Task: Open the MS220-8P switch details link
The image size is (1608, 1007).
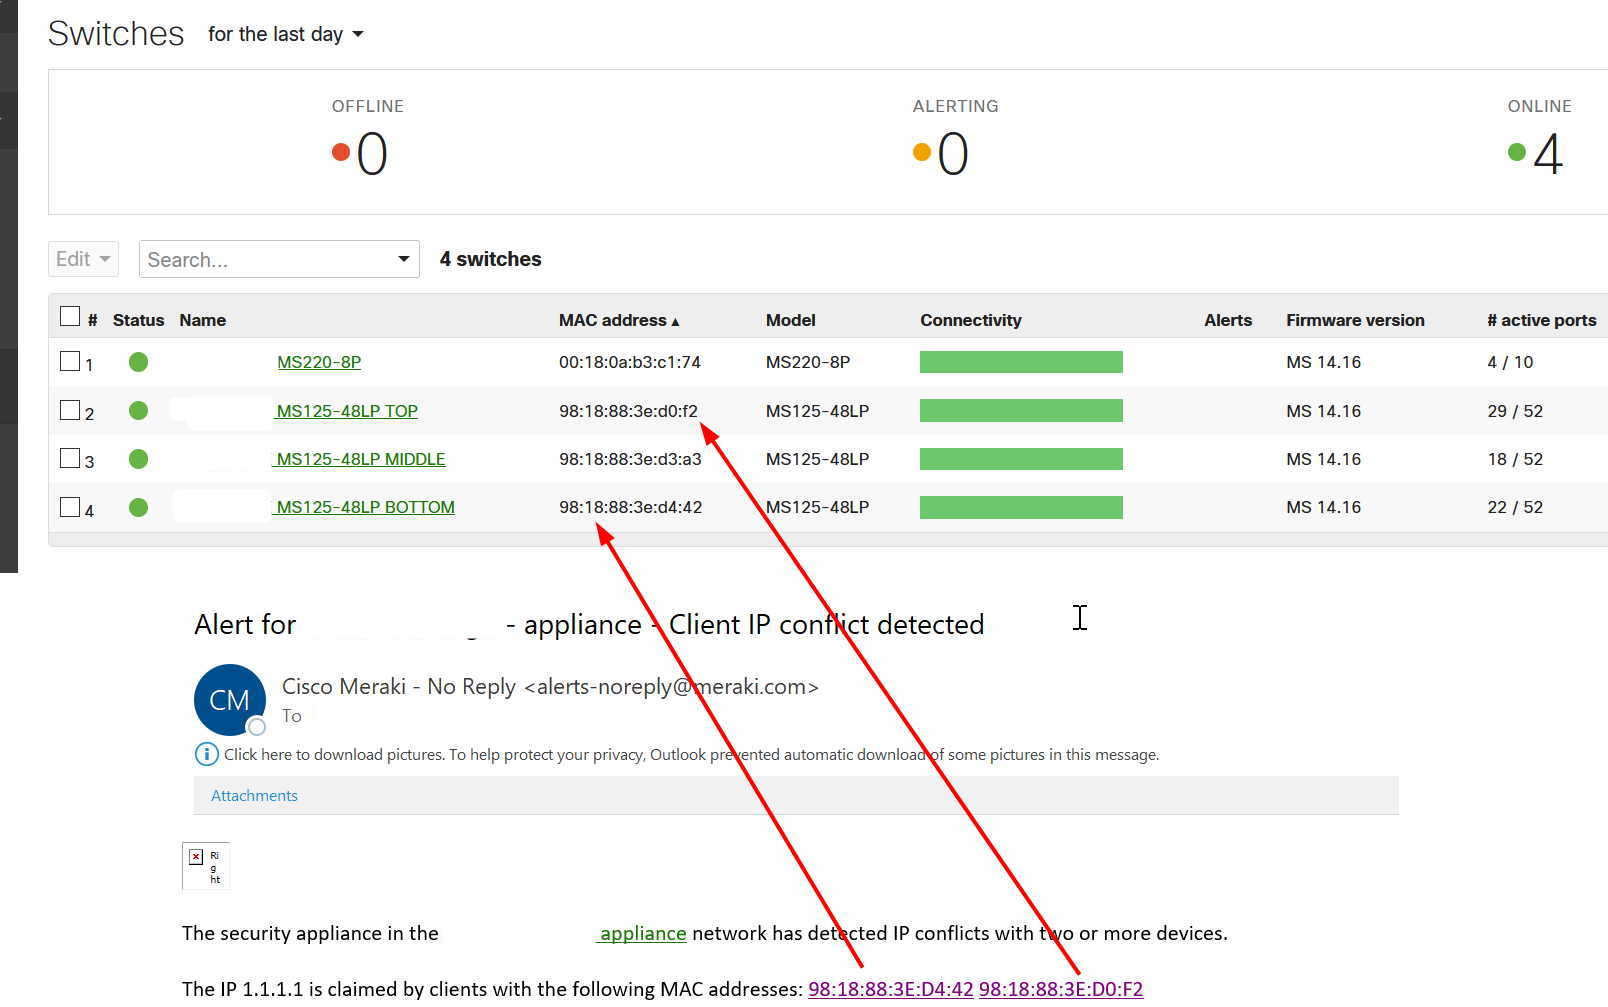Action: tap(319, 362)
